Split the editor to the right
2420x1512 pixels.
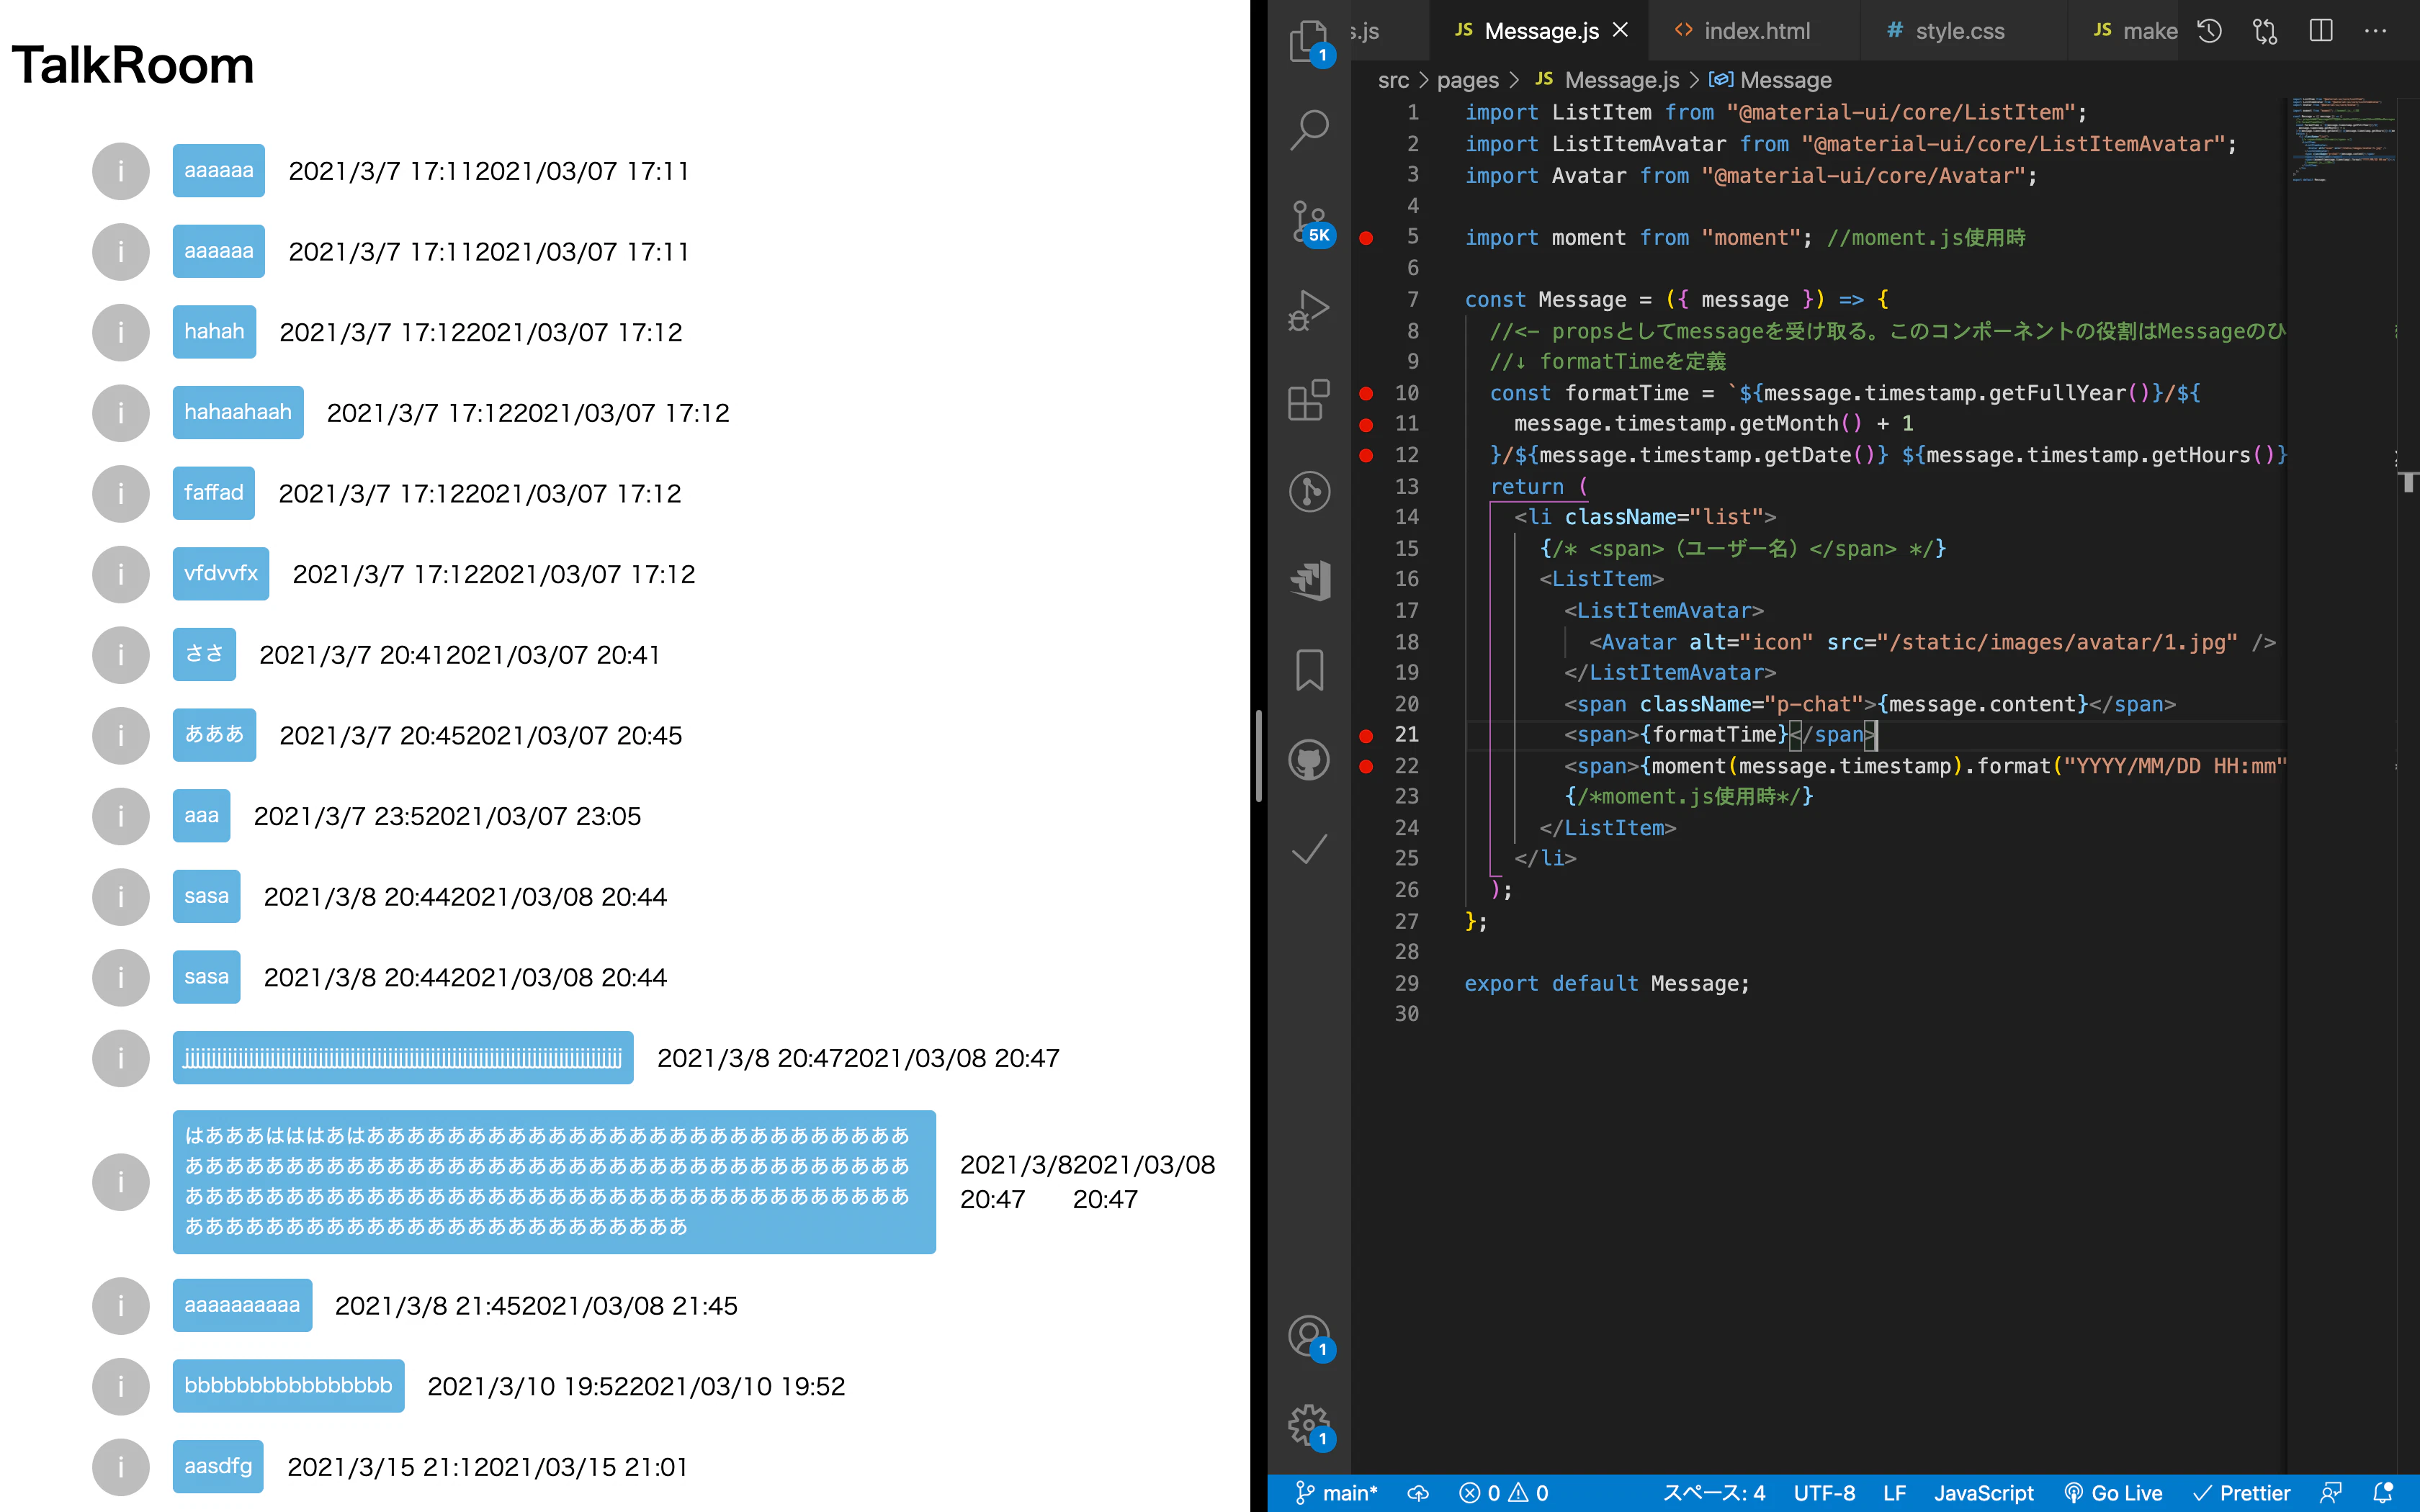[x=2321, y=31]
